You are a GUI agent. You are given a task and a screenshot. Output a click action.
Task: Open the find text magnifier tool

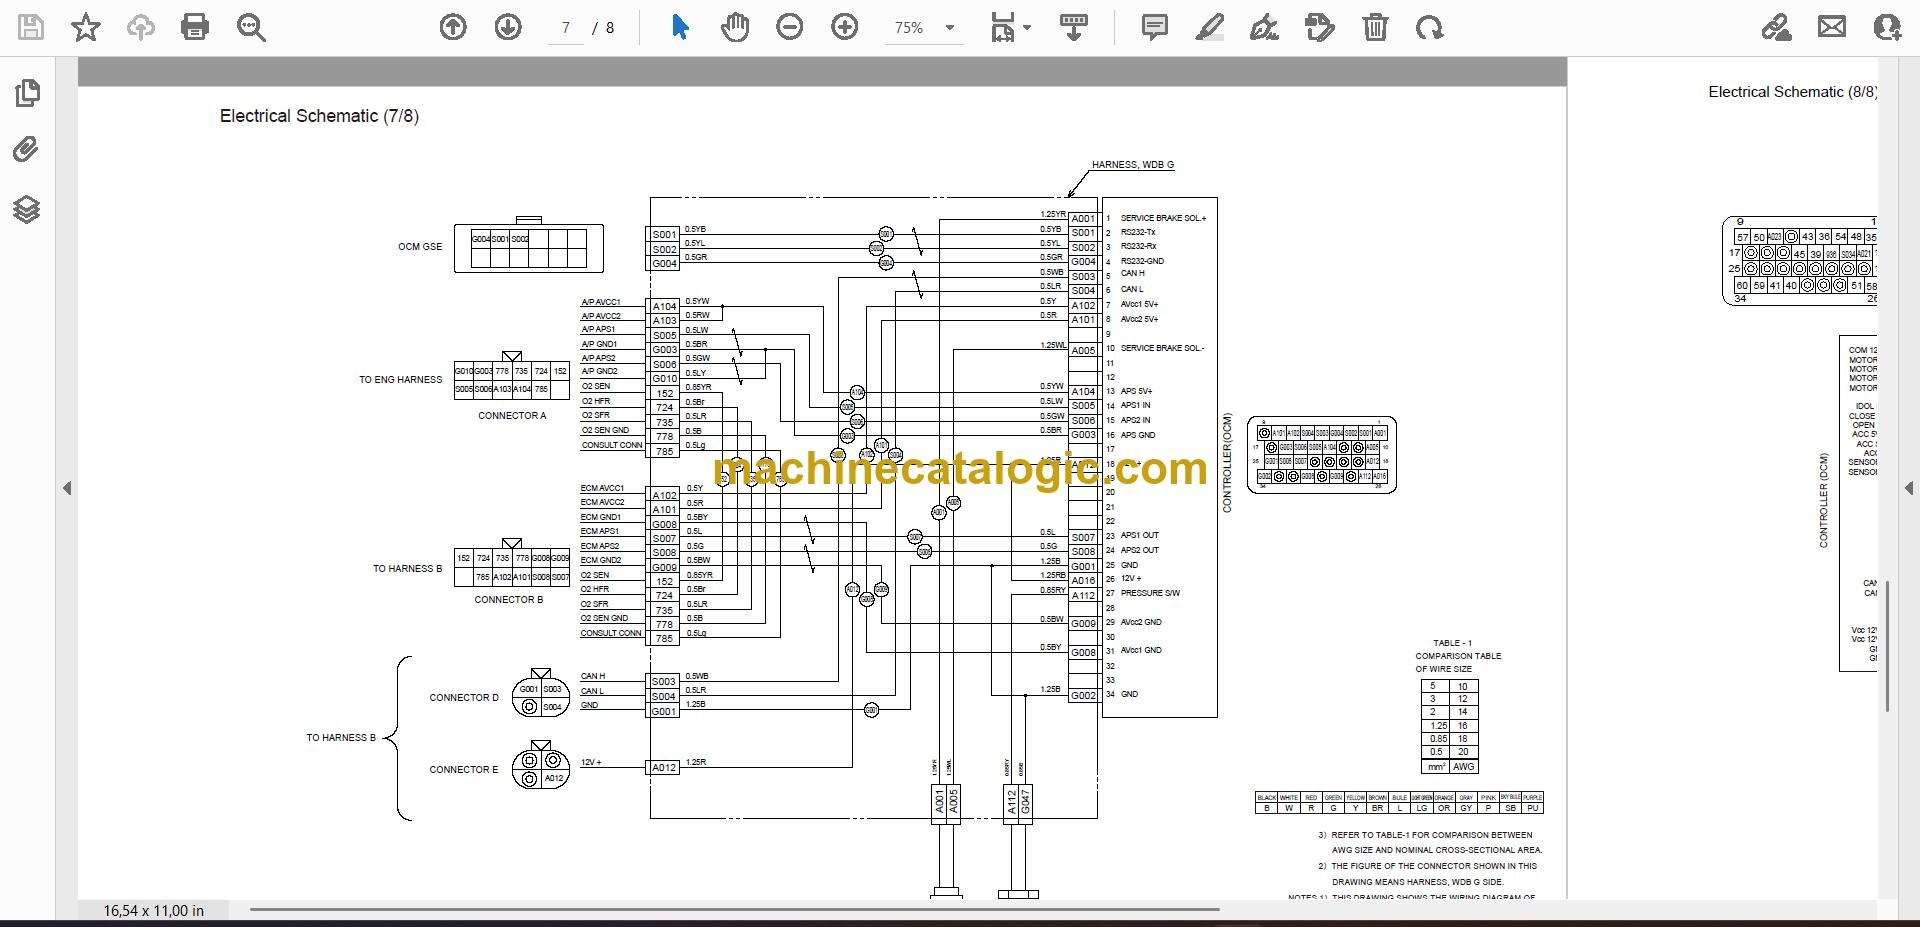click(251, 27)
